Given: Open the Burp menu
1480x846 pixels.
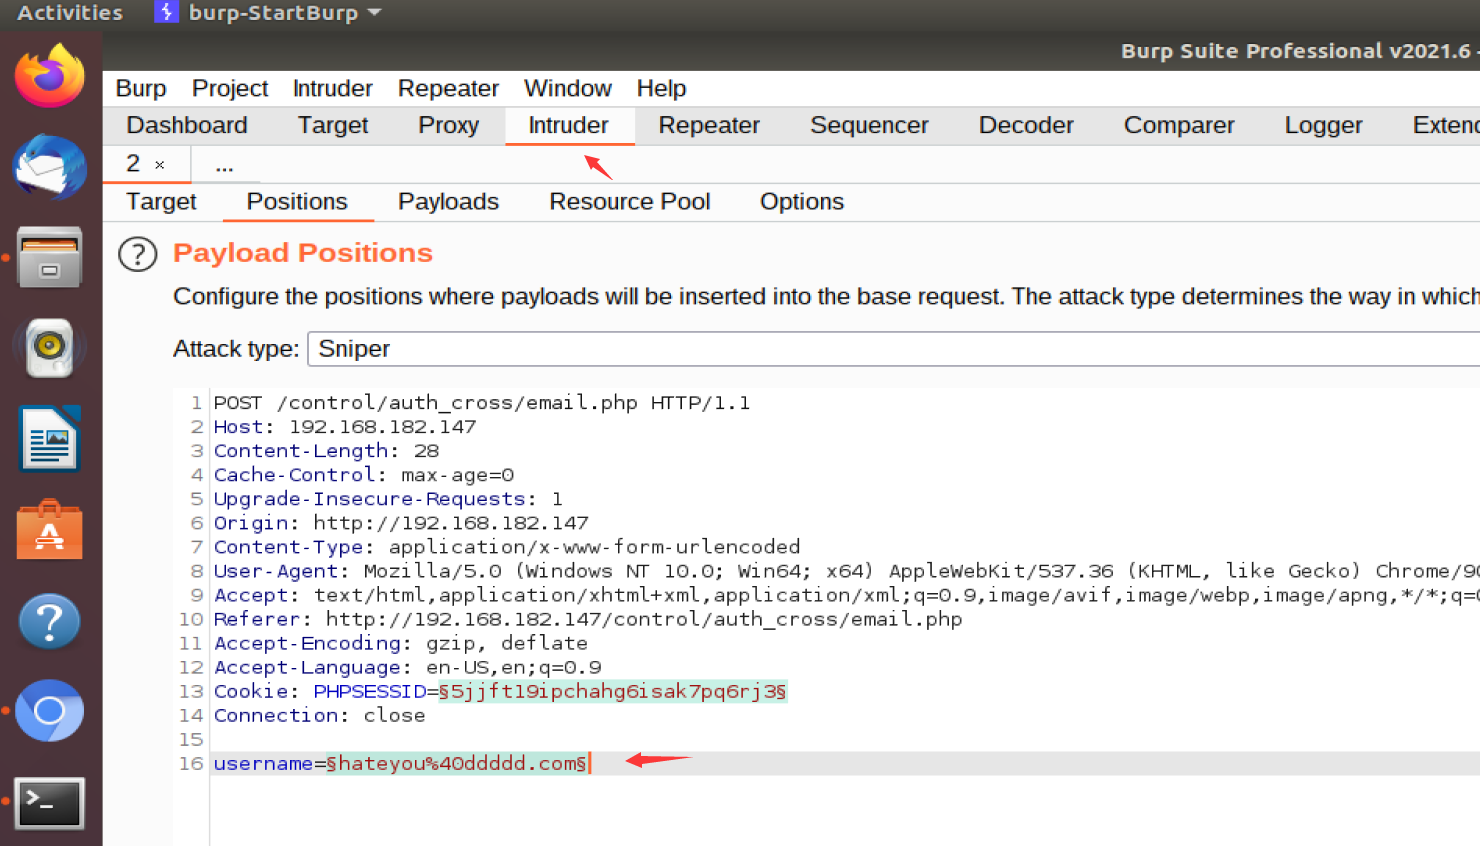Looking at the screenshot, I should 141,88.
